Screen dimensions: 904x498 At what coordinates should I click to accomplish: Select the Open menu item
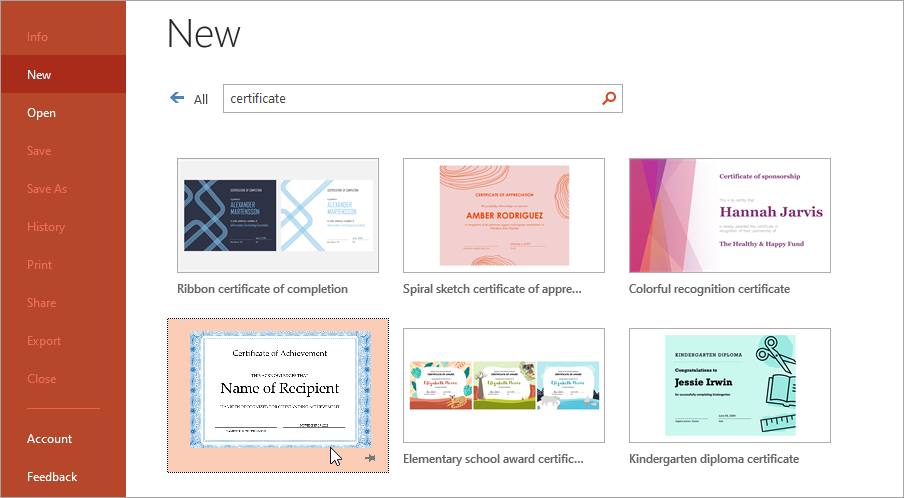pos(41,113)
